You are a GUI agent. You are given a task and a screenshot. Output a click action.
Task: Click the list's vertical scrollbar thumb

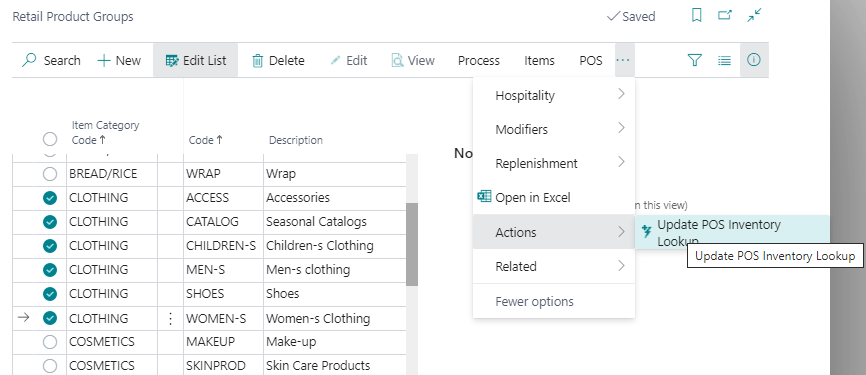pos(412,244)
